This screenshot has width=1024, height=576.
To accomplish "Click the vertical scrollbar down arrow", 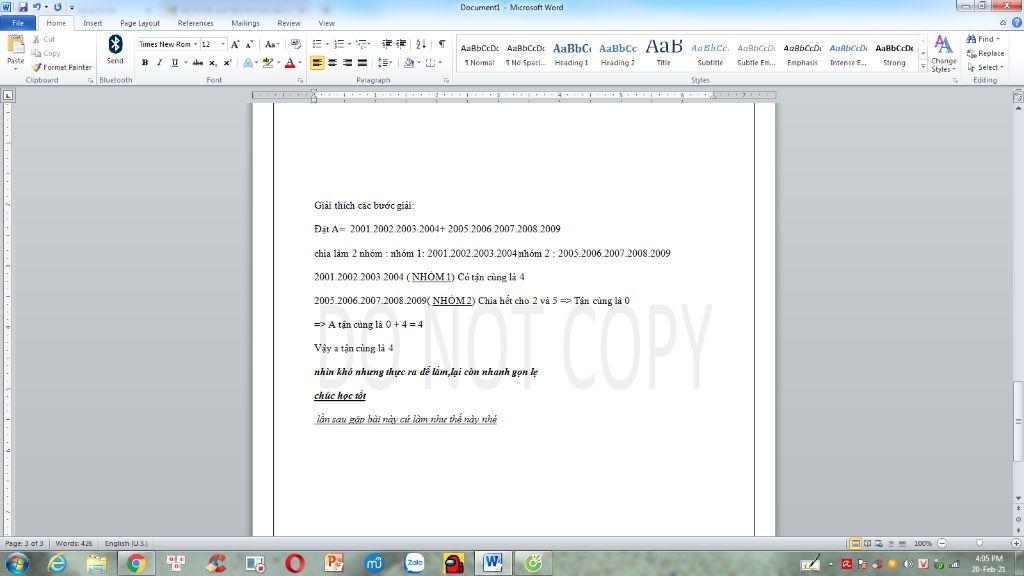I will (x=1018, y=498).
